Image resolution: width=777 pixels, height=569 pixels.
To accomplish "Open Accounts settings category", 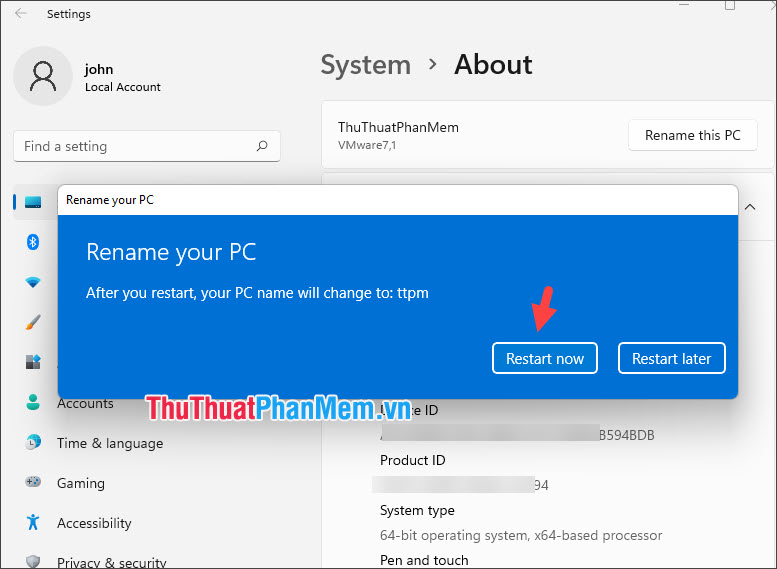I will click(85, 403).
